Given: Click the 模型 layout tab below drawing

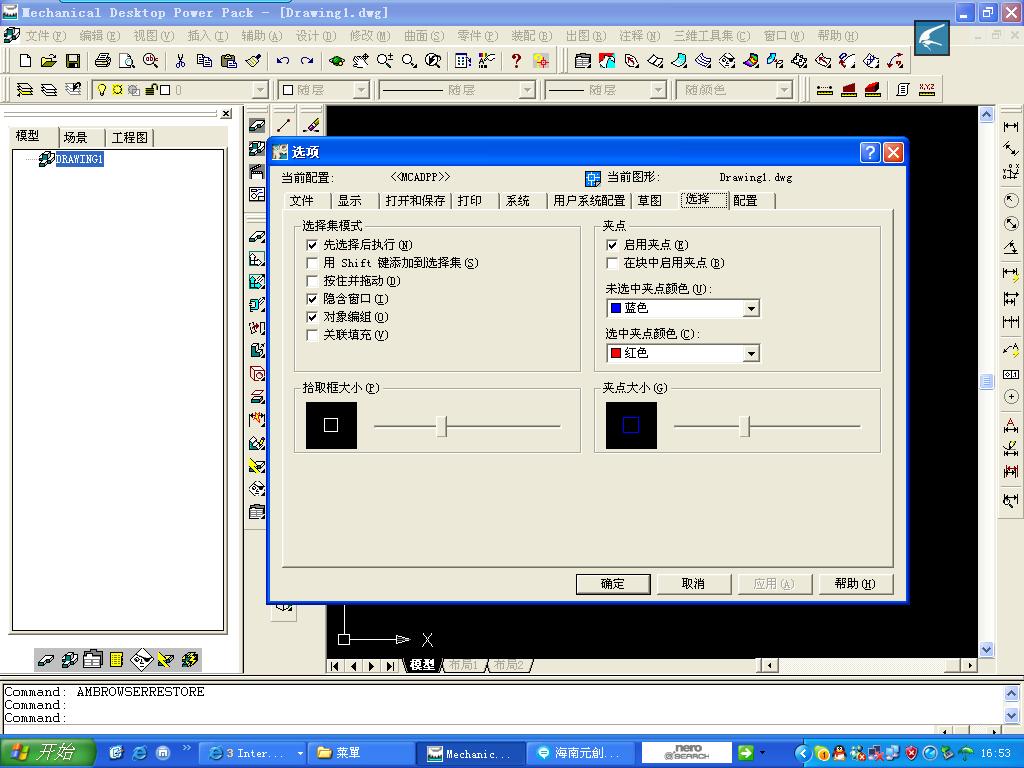Looking at the screenshot, I should pos(423,665).
